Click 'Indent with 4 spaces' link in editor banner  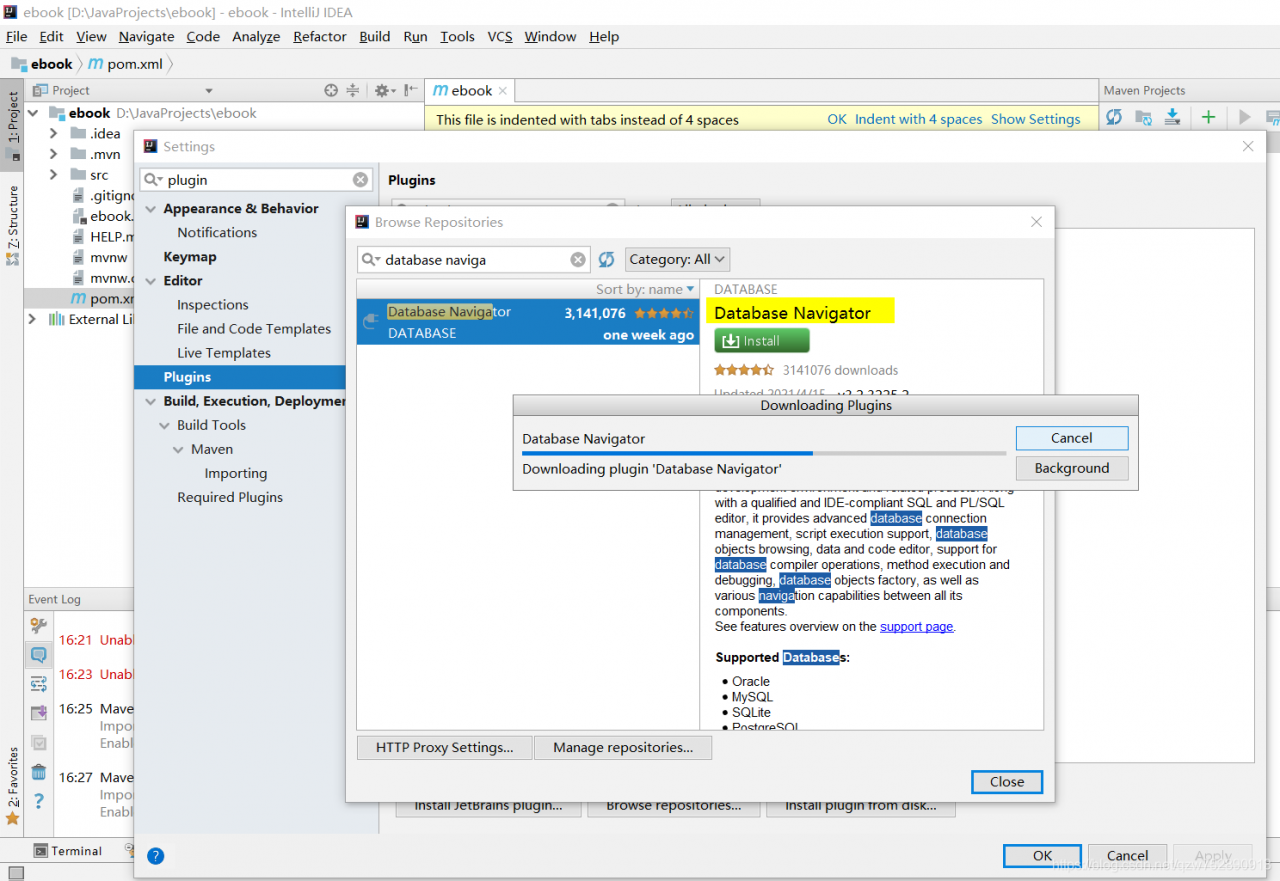[x=919, y=119]
